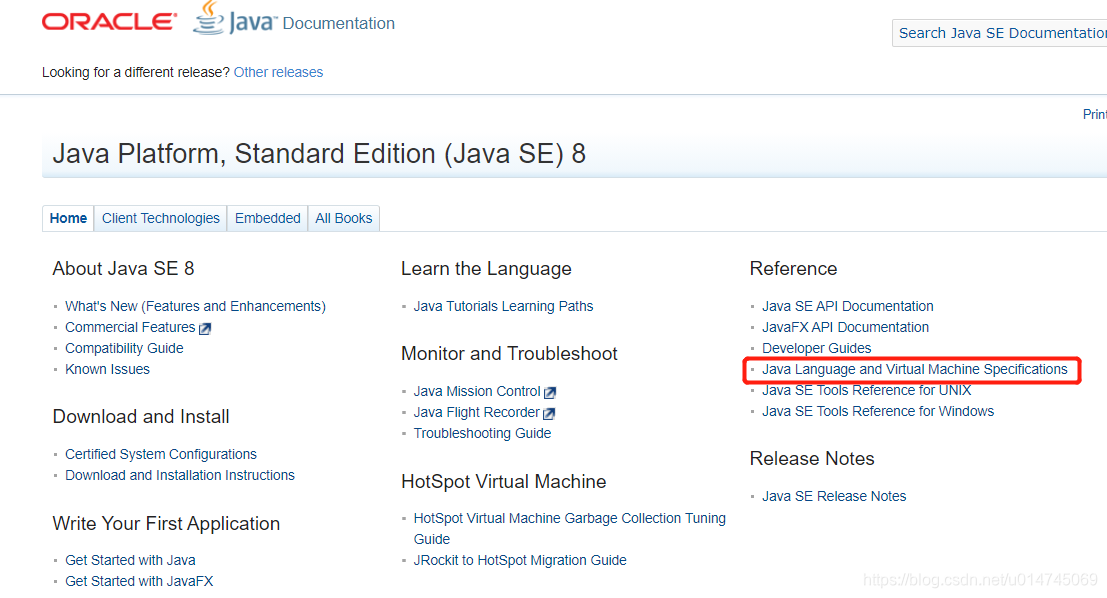Click the external link icon beside Commercial Features
The image size is (1107, 598).
[205, 328]
